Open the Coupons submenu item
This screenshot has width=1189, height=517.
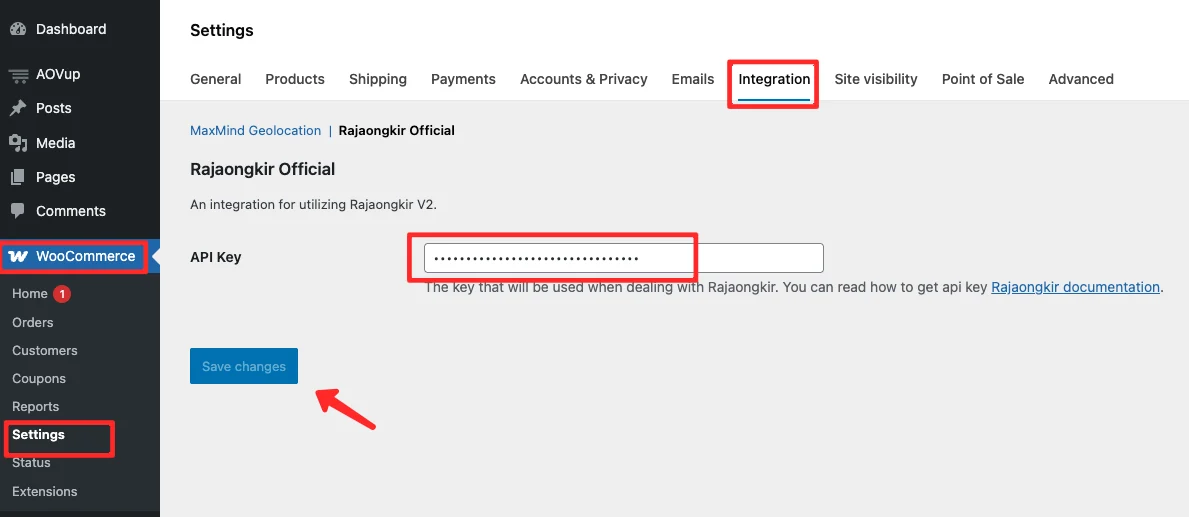click(39, 378)
